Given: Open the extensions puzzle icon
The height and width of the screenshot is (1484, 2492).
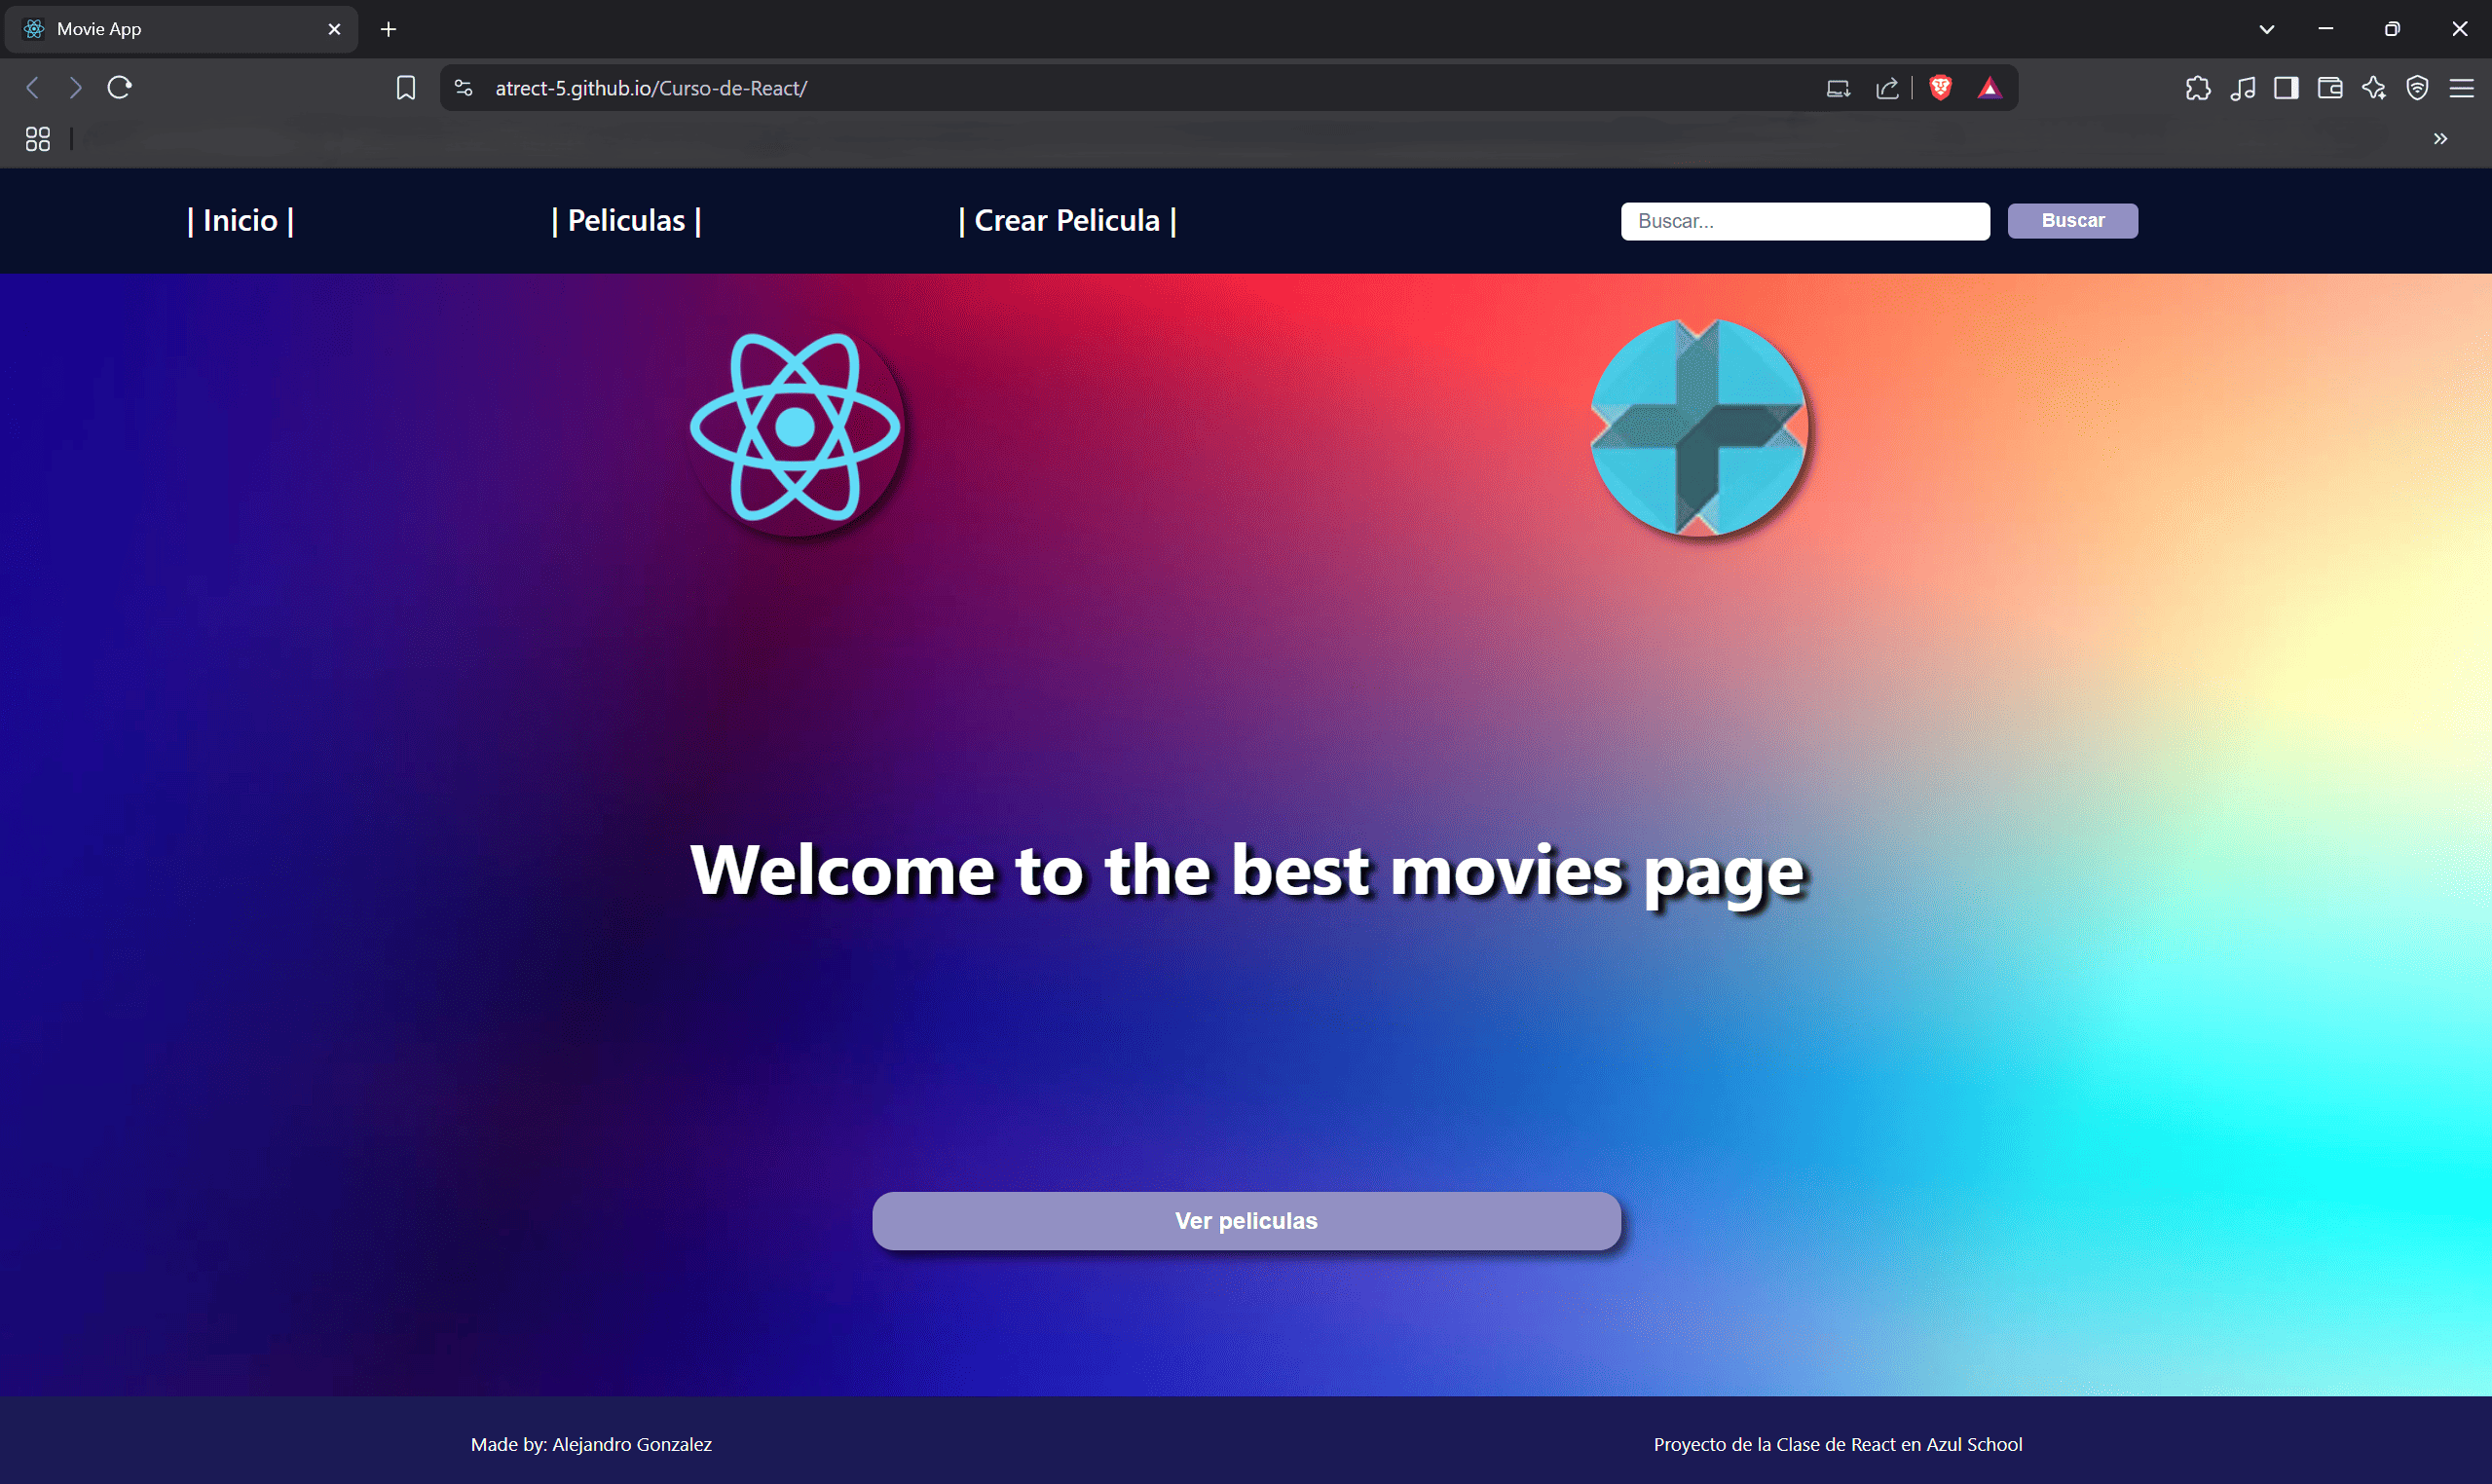Looking at the screenshot, I should (x=2198, y=88).
